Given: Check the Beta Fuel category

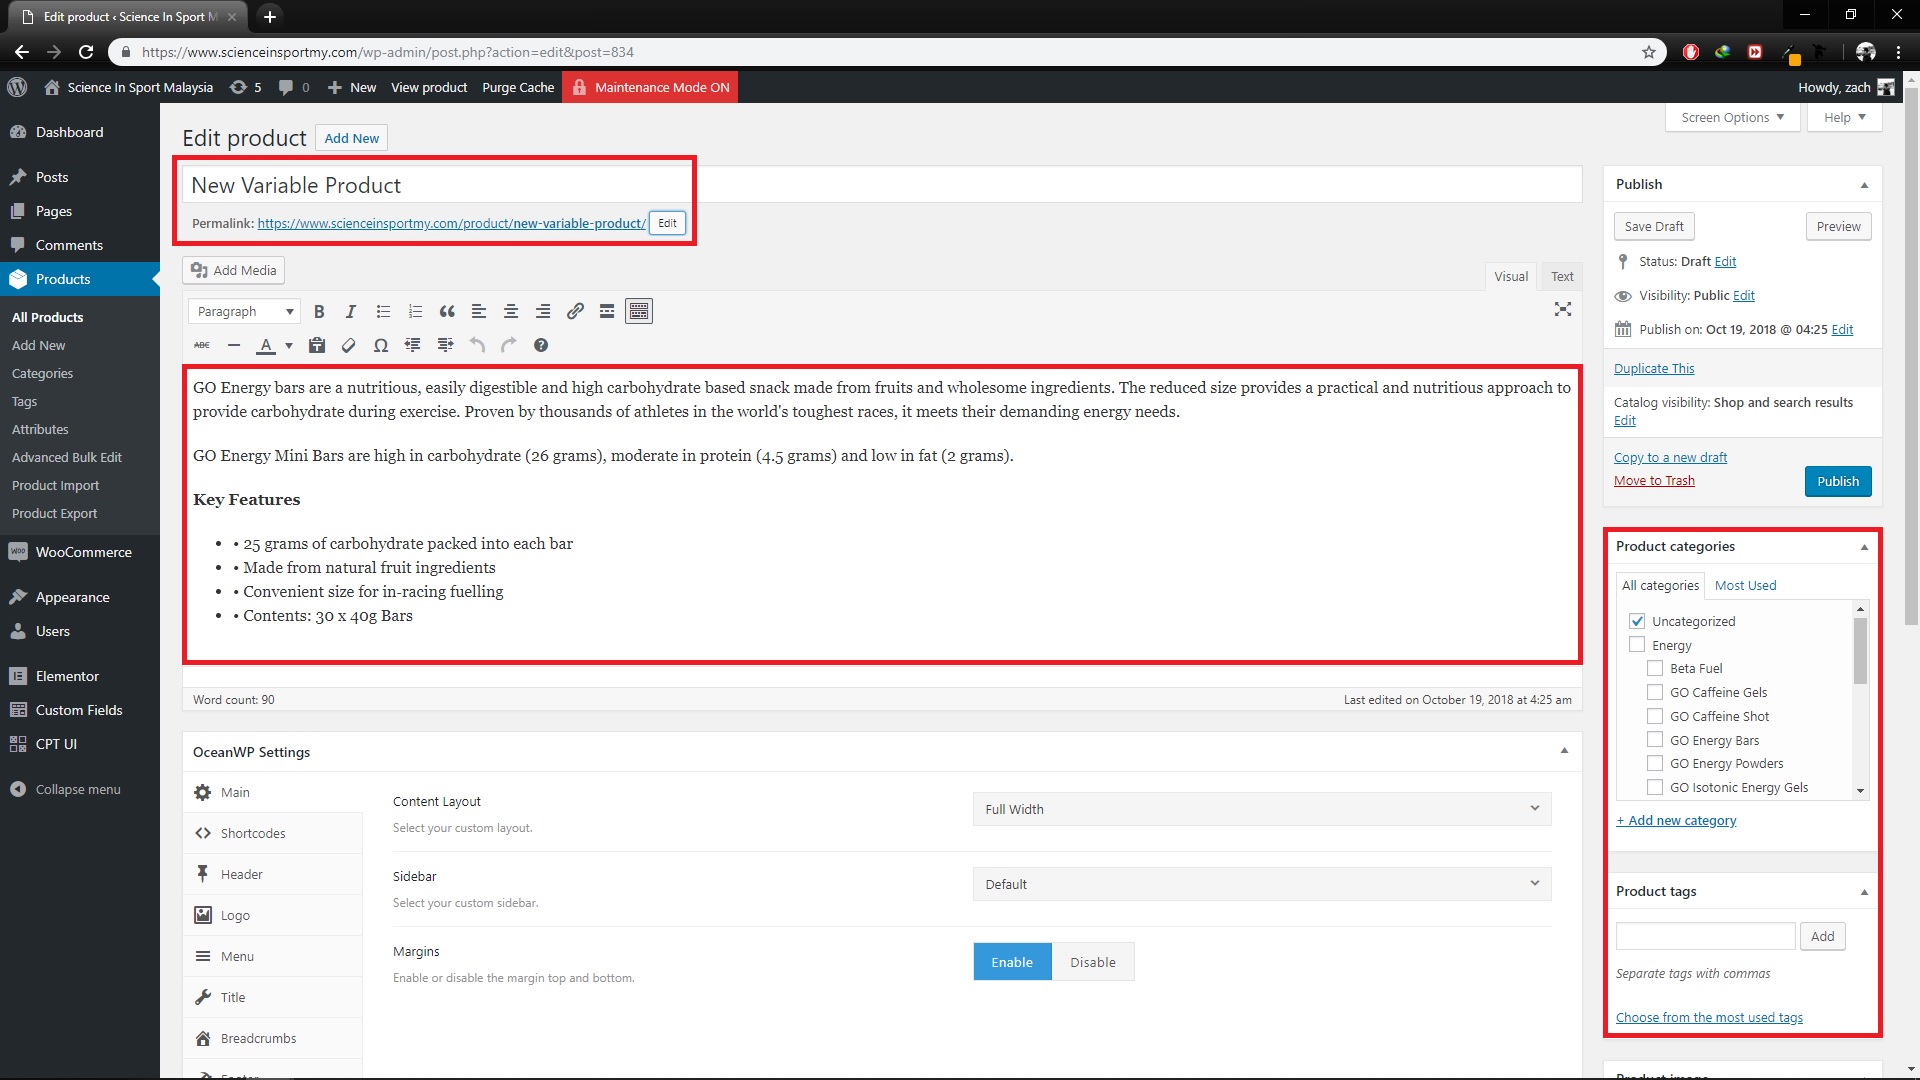Looking at the screenshot, I should click(x=1655, y=668).
